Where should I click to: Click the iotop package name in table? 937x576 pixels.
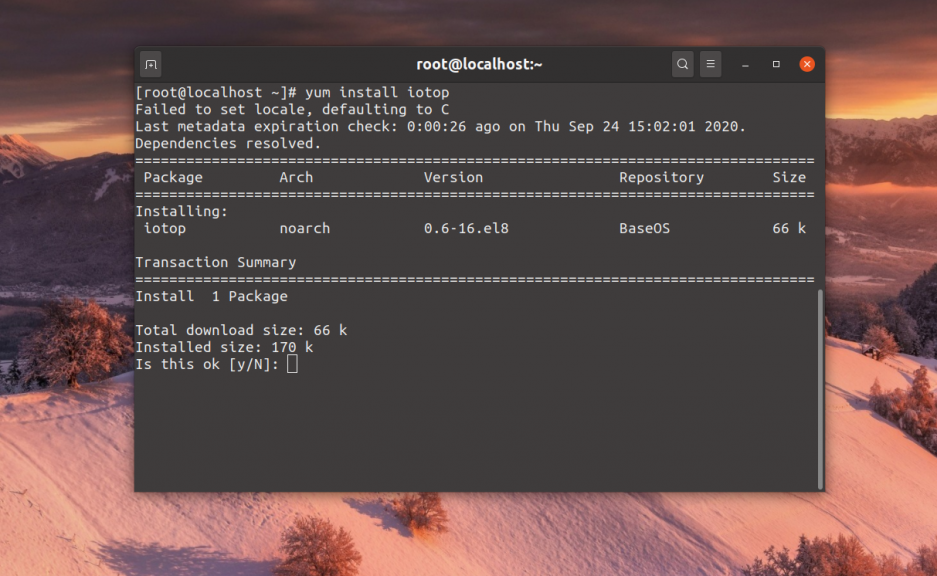(165, 228)
